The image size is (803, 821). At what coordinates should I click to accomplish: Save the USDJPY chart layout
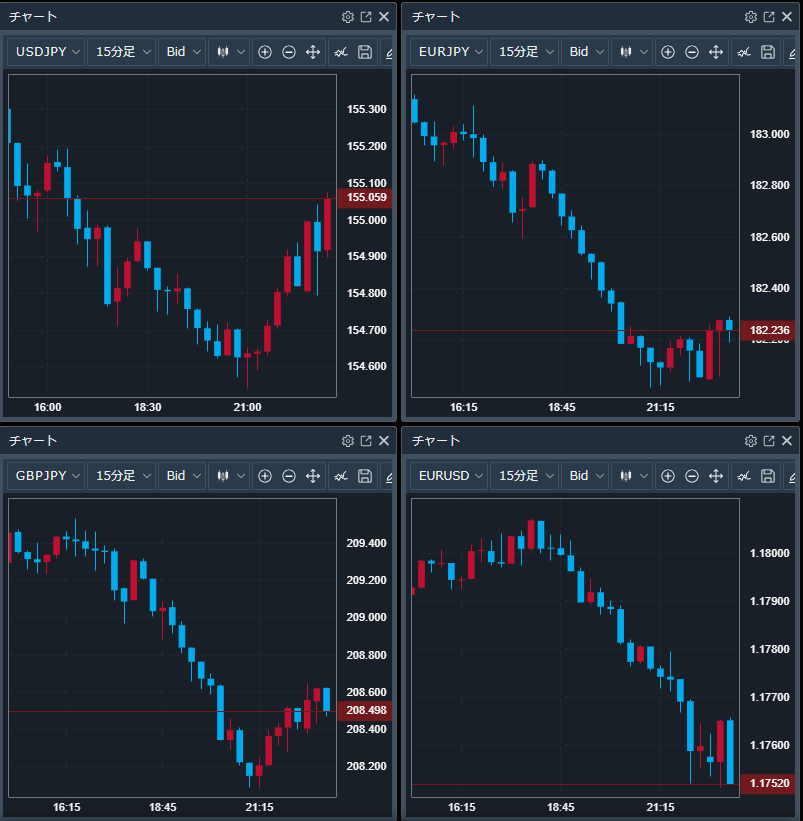pyautogui.click(x=365, y=52)
